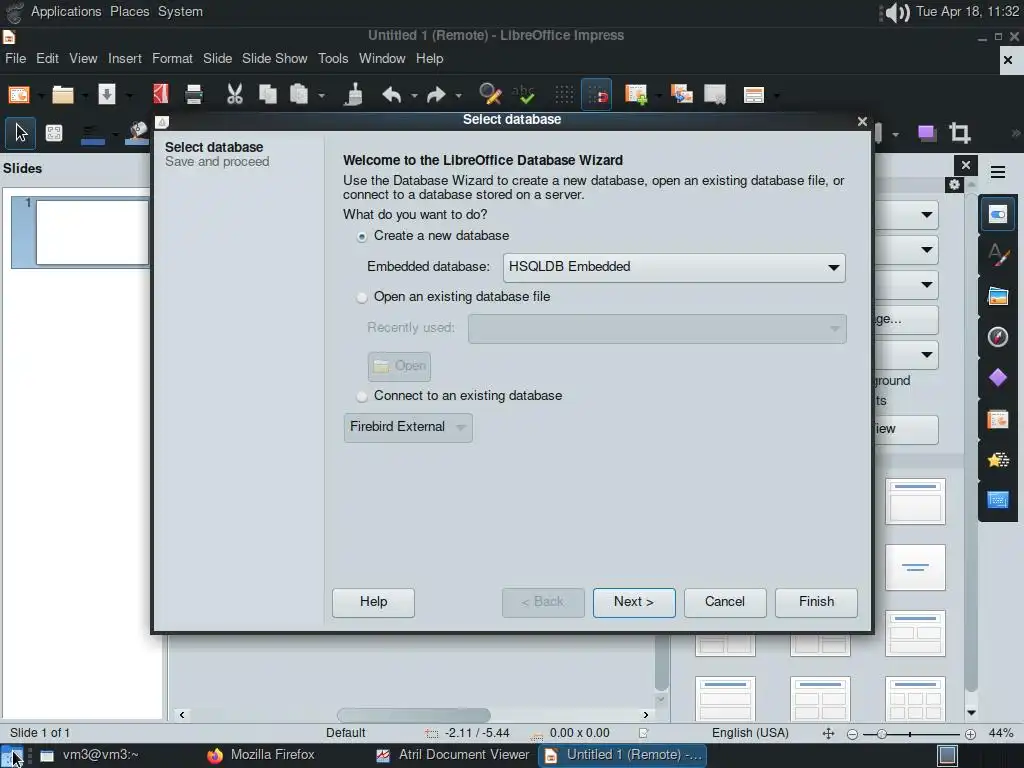
Task: Toggle Display Grid icon
Action: pos(564,95)
